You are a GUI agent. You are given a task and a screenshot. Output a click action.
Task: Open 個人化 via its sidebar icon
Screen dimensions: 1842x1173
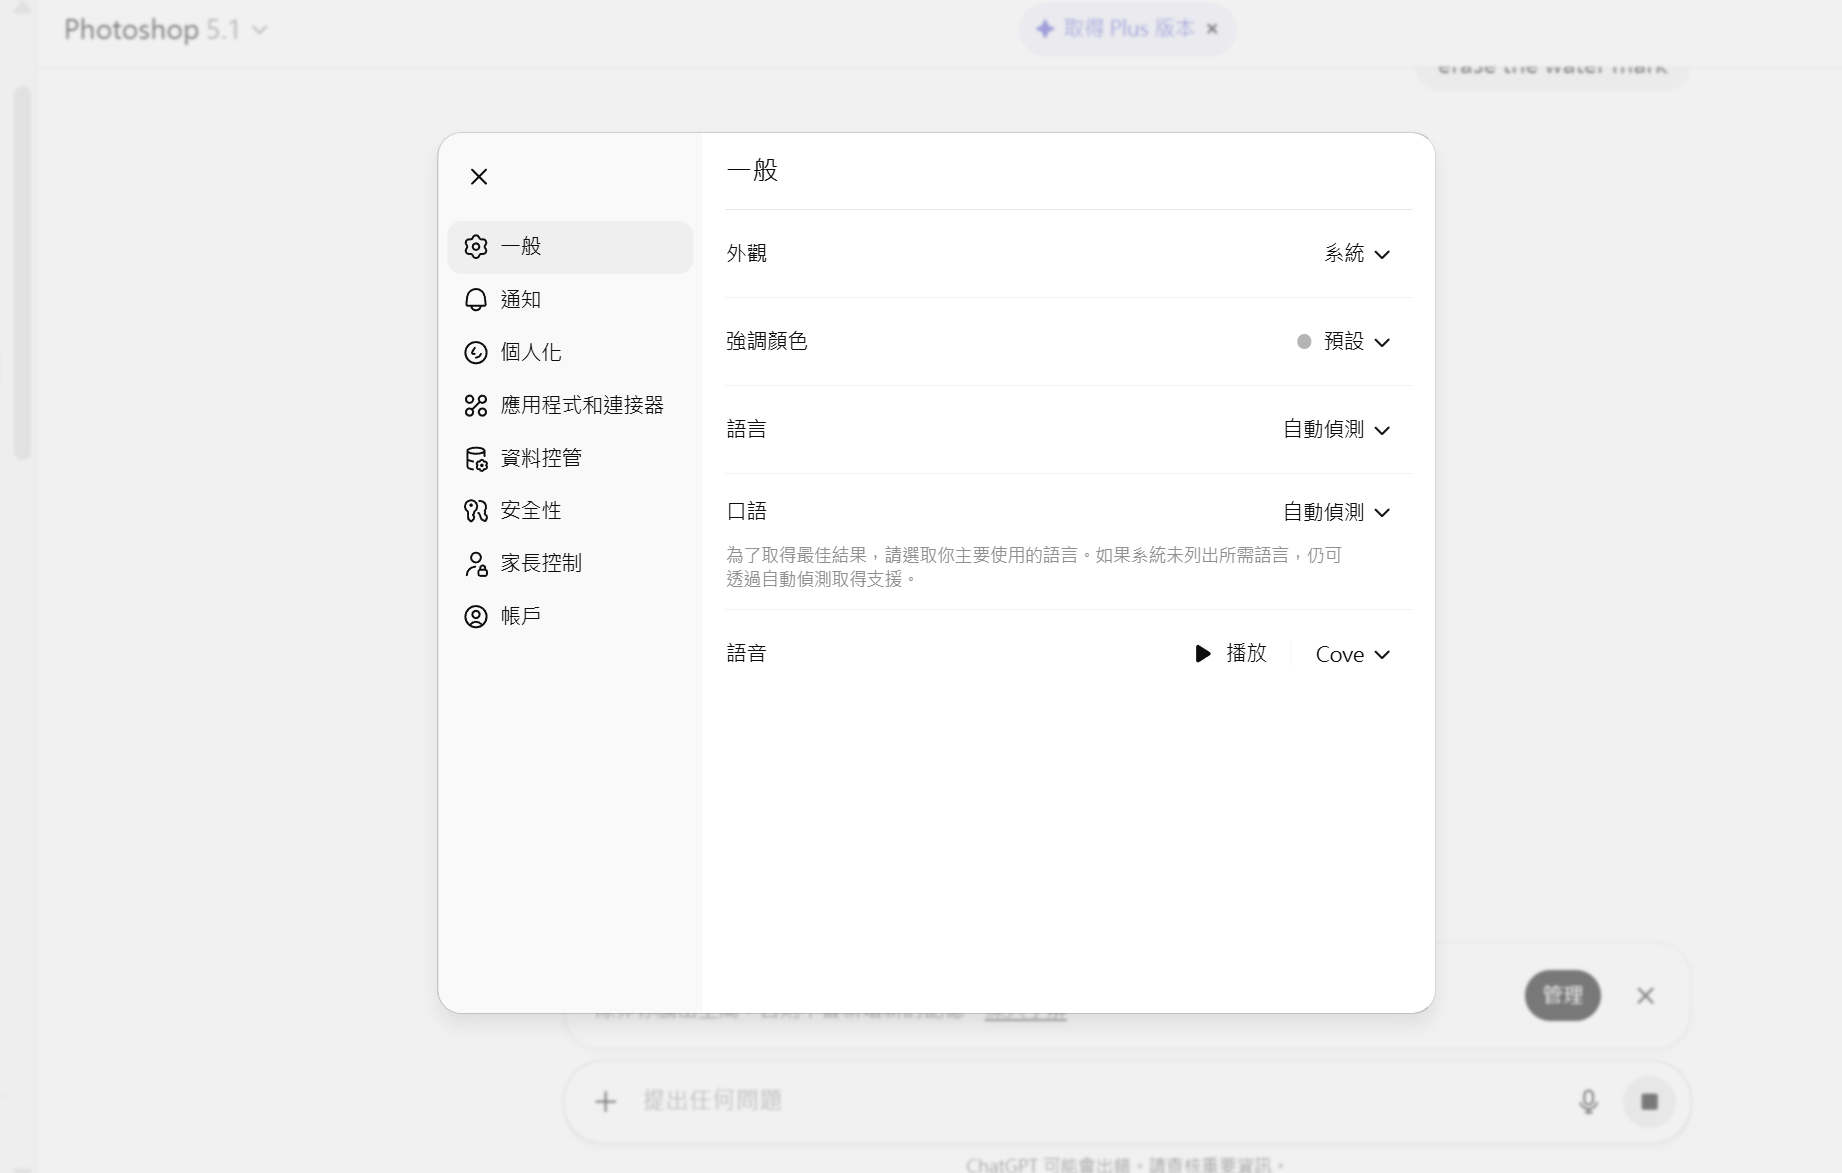[x=476, y=353]
